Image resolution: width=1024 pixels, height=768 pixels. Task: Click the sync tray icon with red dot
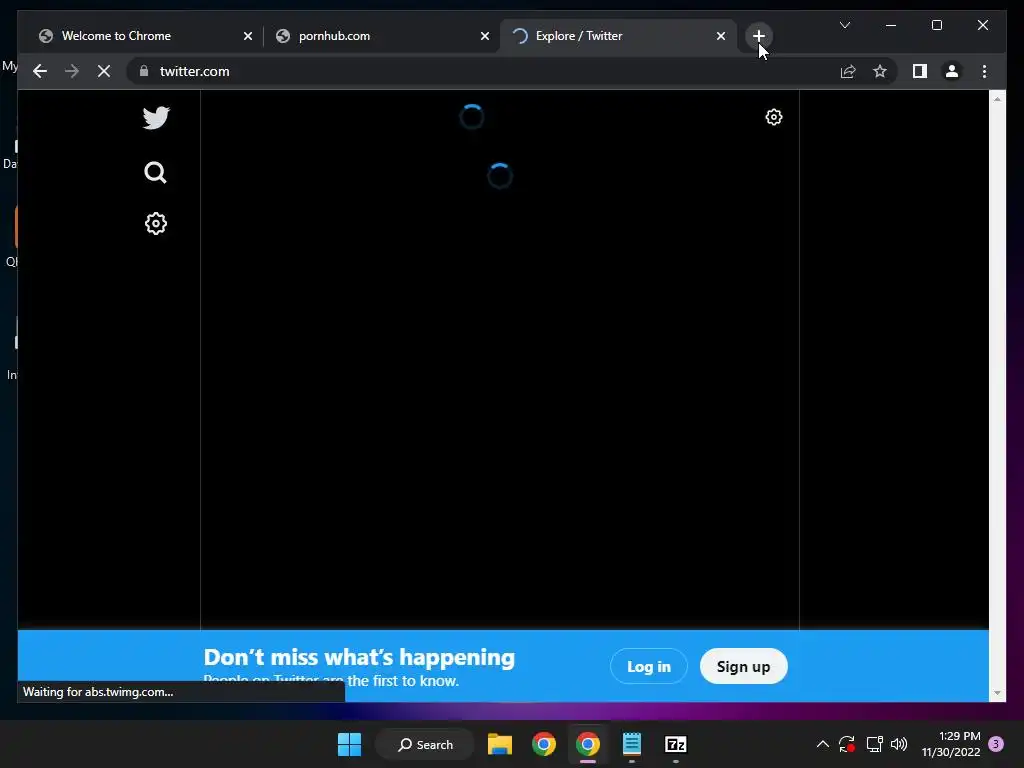point(847,744)
